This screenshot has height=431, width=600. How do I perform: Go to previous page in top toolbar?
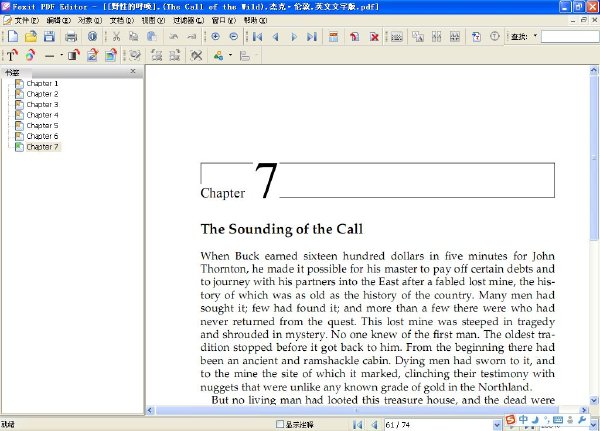coord(276,37)
